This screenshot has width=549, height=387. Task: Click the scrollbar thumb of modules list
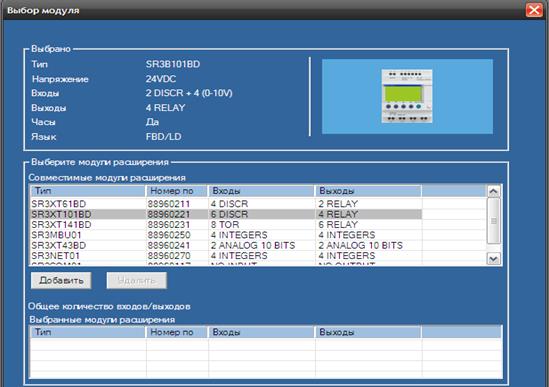(x=494, y=221)
